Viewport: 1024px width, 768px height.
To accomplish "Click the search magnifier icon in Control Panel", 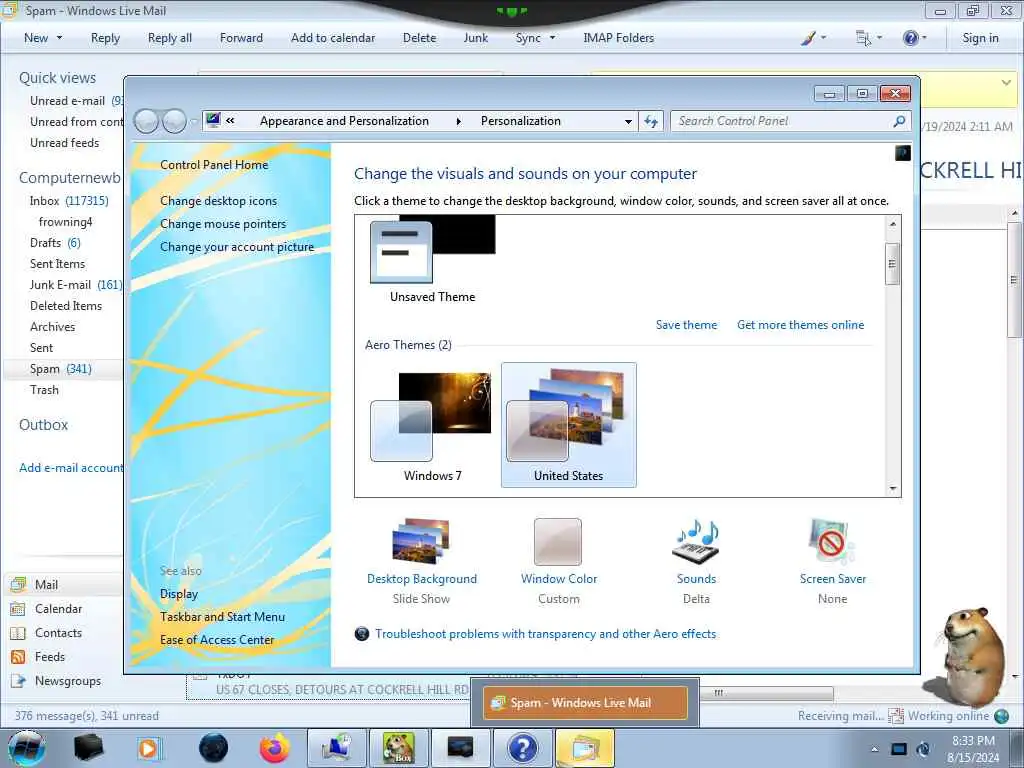I will tap(899, 121).
